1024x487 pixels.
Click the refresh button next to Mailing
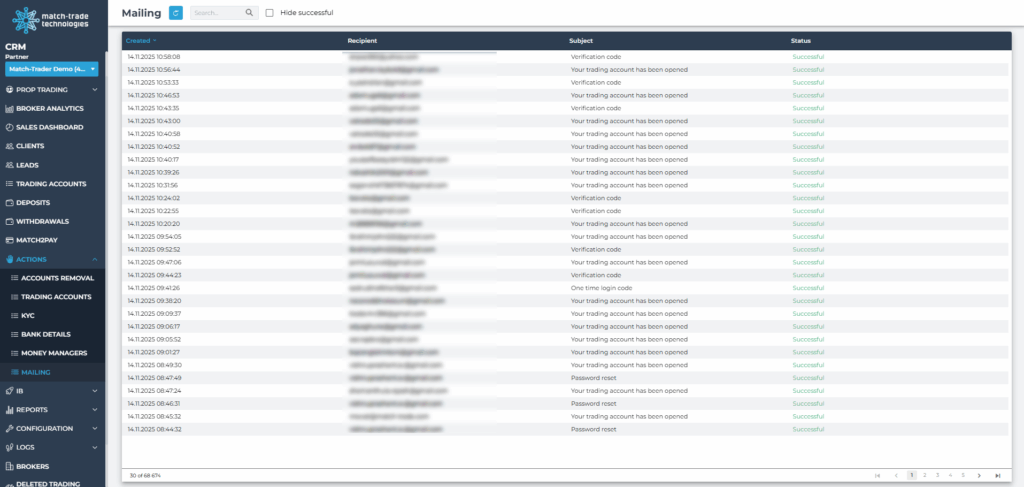click(x=176, y=13)
